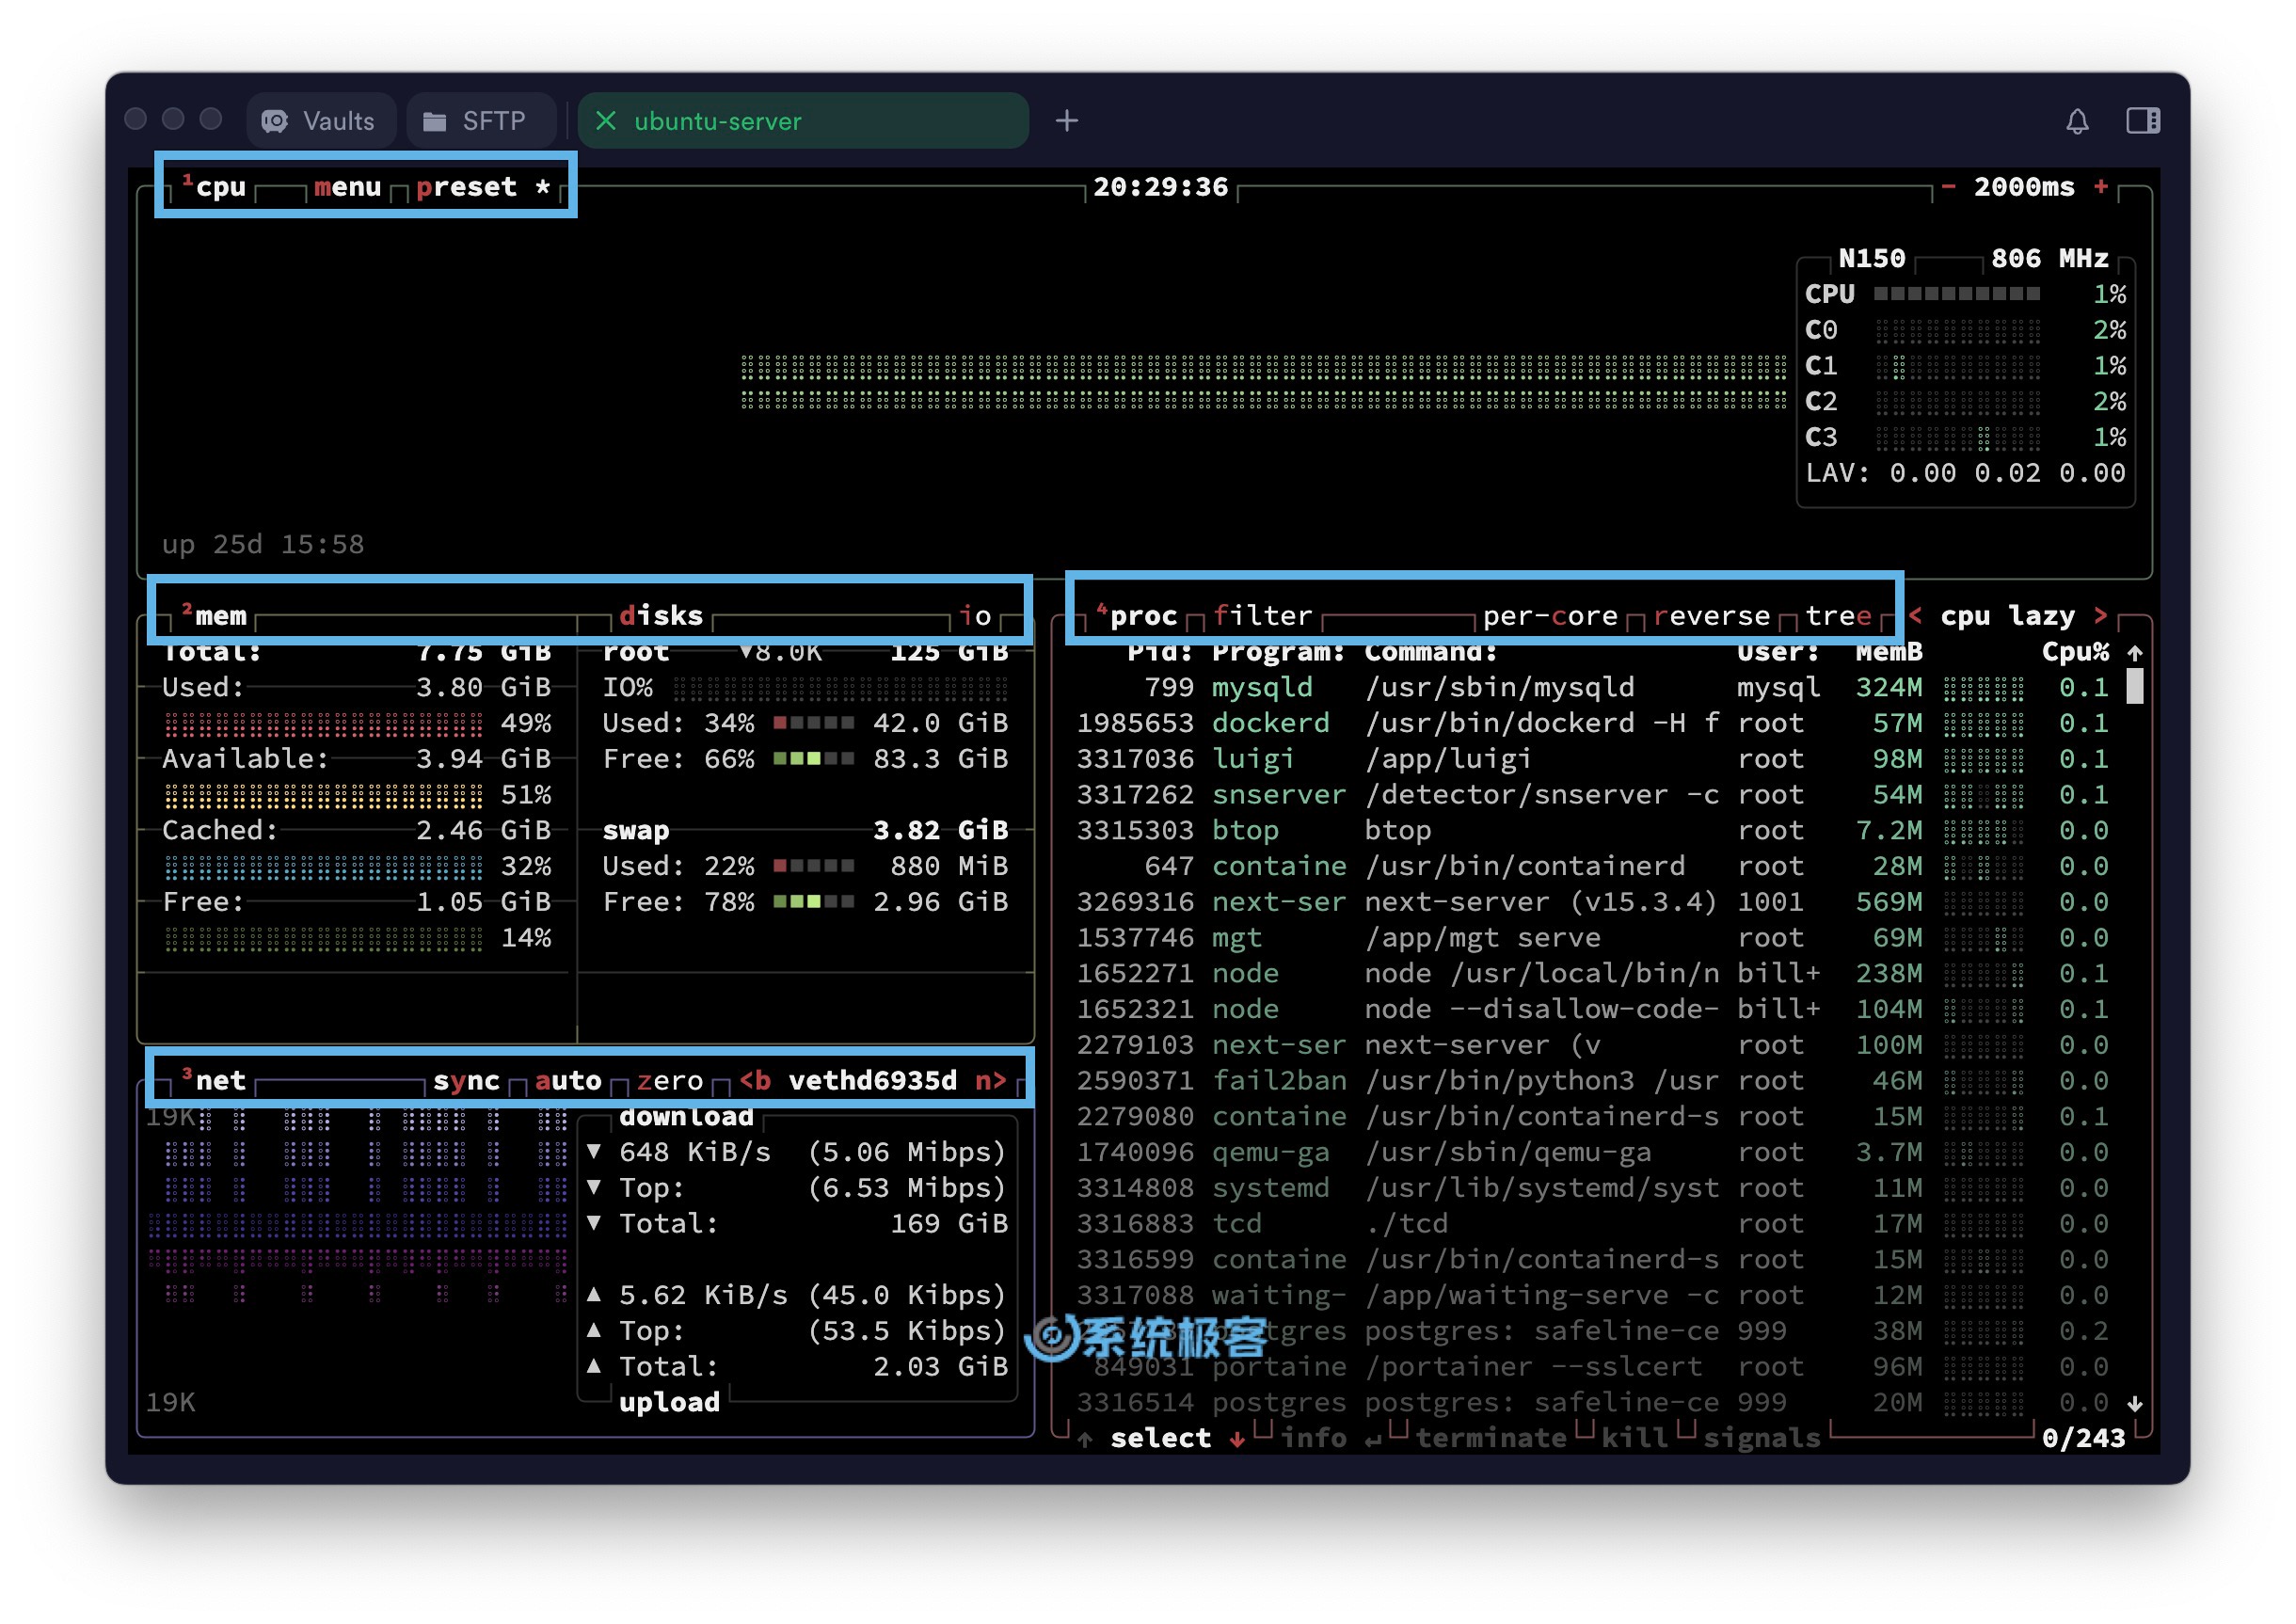Cycle the btop preset option
Image resolution: width=2296 pixels, height=1624 pixels.
(x=483, y=187)
